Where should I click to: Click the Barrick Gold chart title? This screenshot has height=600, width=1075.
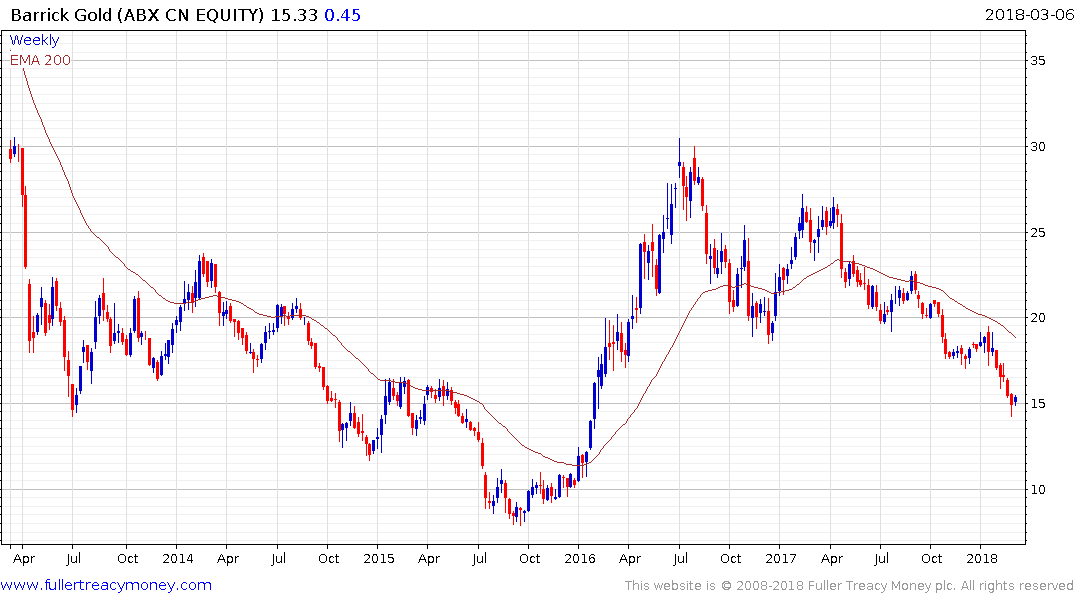[137, 15]
